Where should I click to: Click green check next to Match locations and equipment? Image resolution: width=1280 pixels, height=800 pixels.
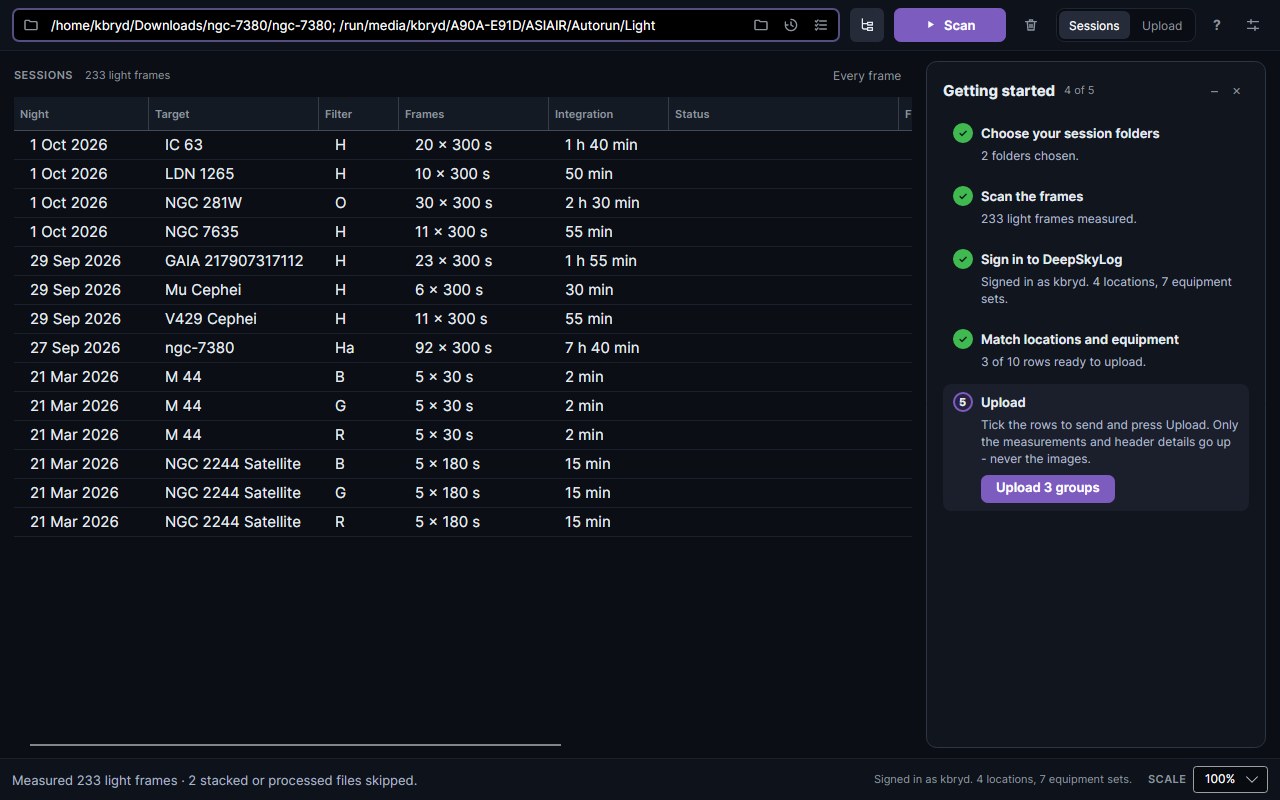[963, 339]
